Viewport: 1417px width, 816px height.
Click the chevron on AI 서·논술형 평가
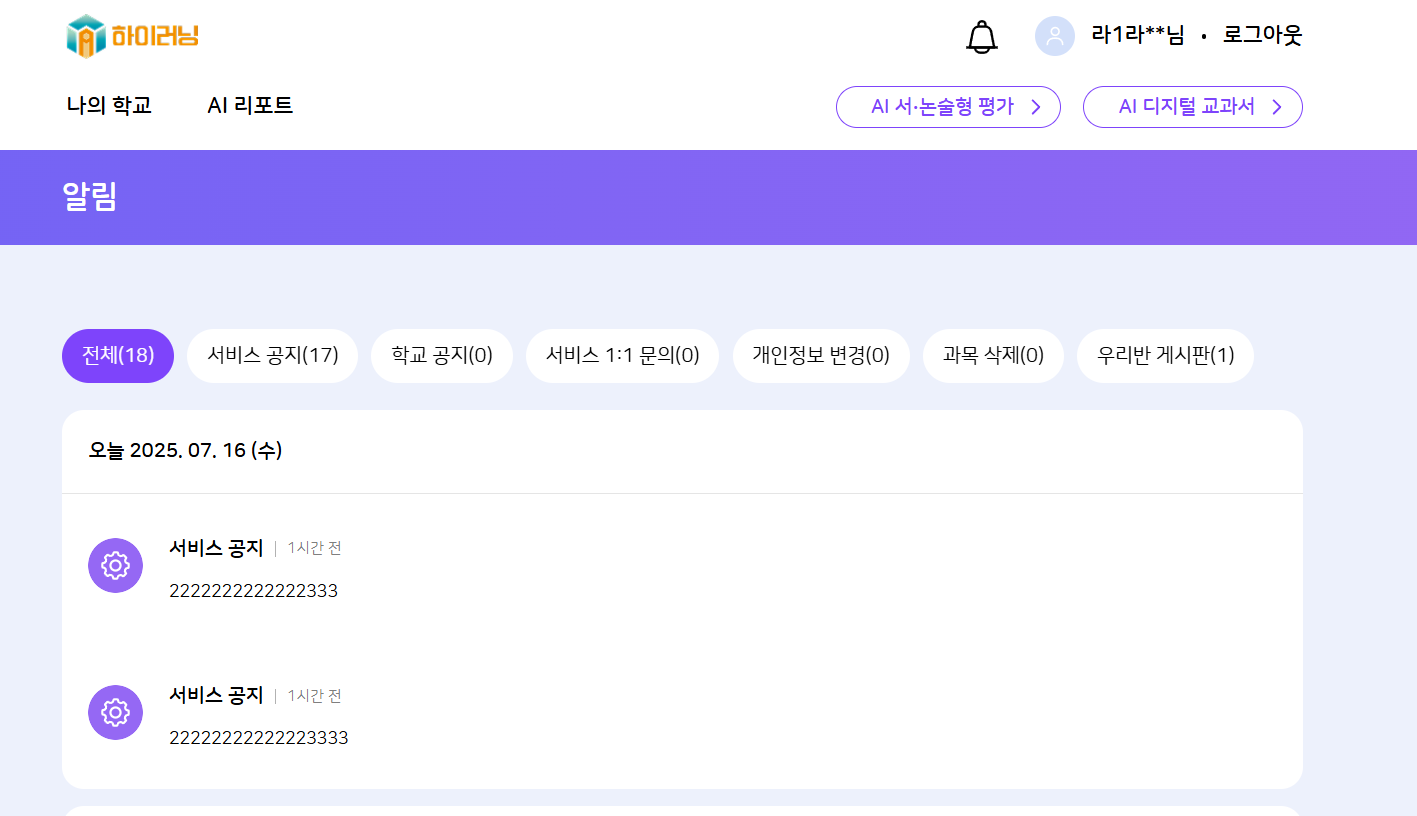(1036, 107)
